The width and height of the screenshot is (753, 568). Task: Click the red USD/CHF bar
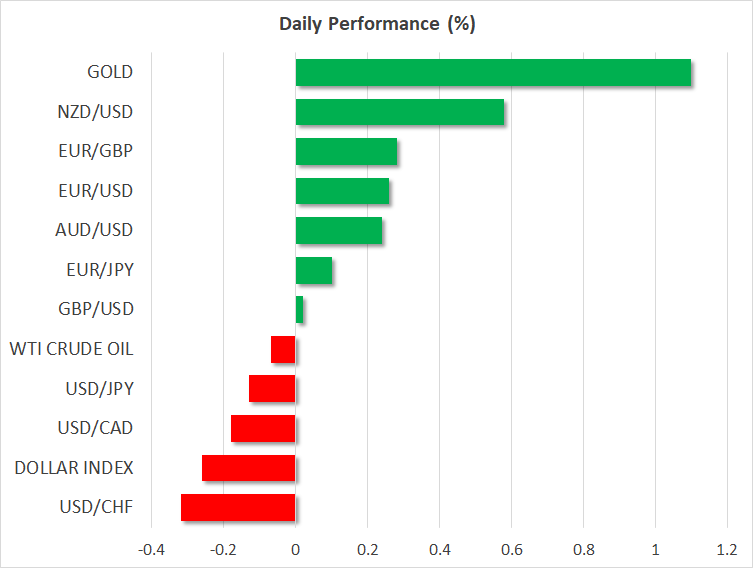tap(238, 507)
